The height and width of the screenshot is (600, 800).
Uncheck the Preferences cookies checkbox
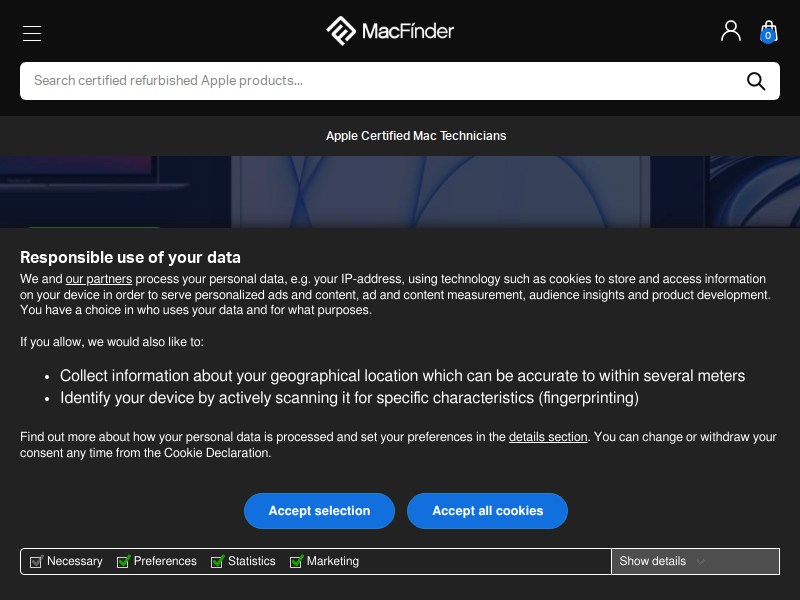pos(123,561)
